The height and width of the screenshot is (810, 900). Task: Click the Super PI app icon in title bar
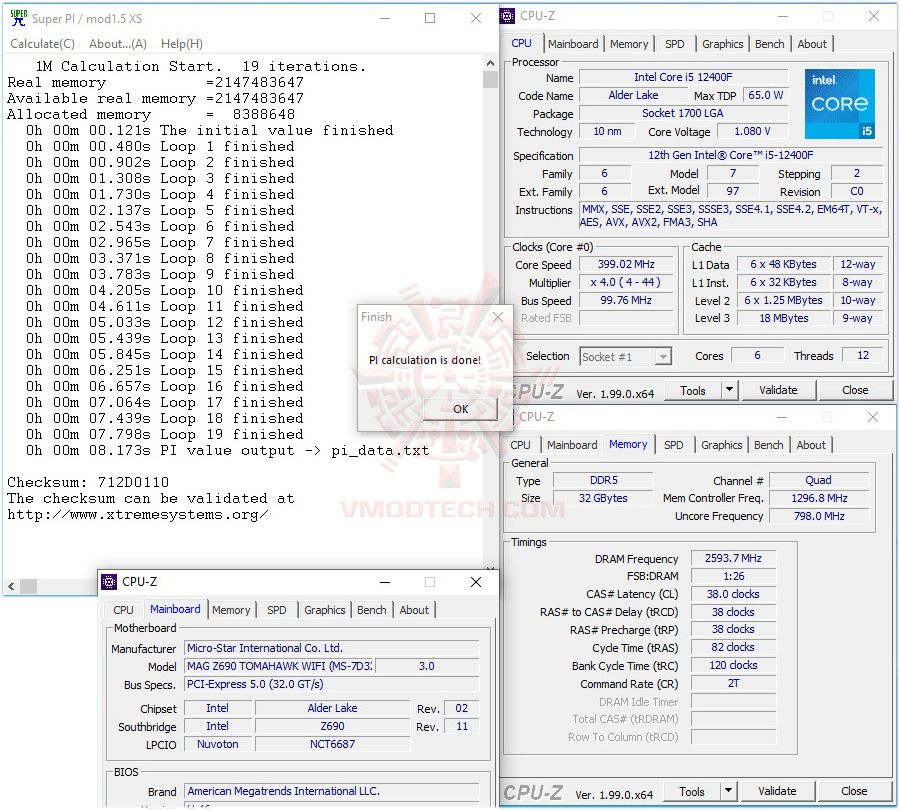pyautogui.click(x=18, y=18)
